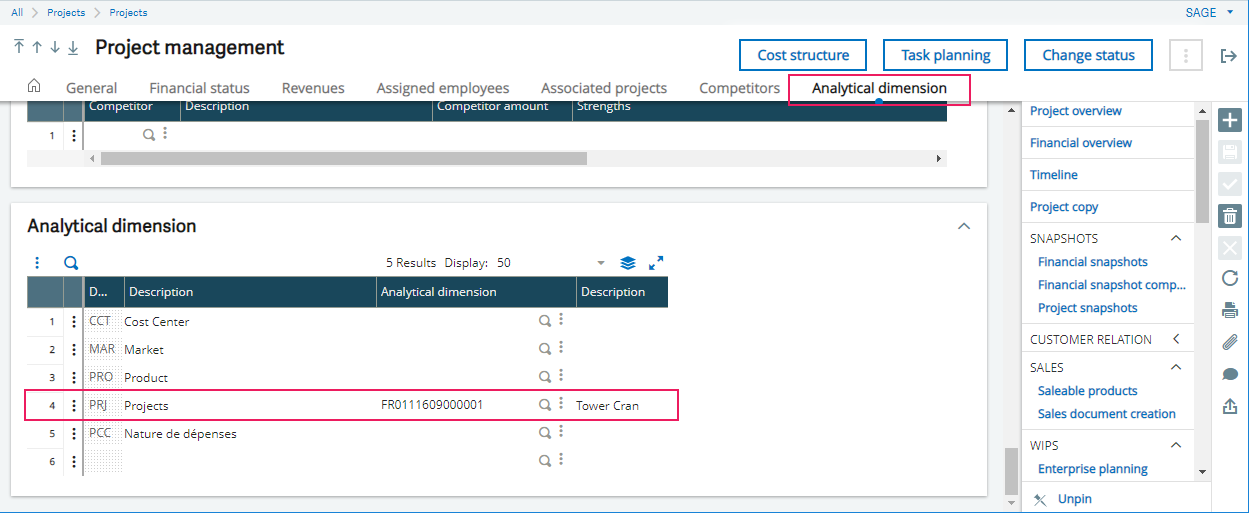Open the Financial overview link

point(1081,143)
